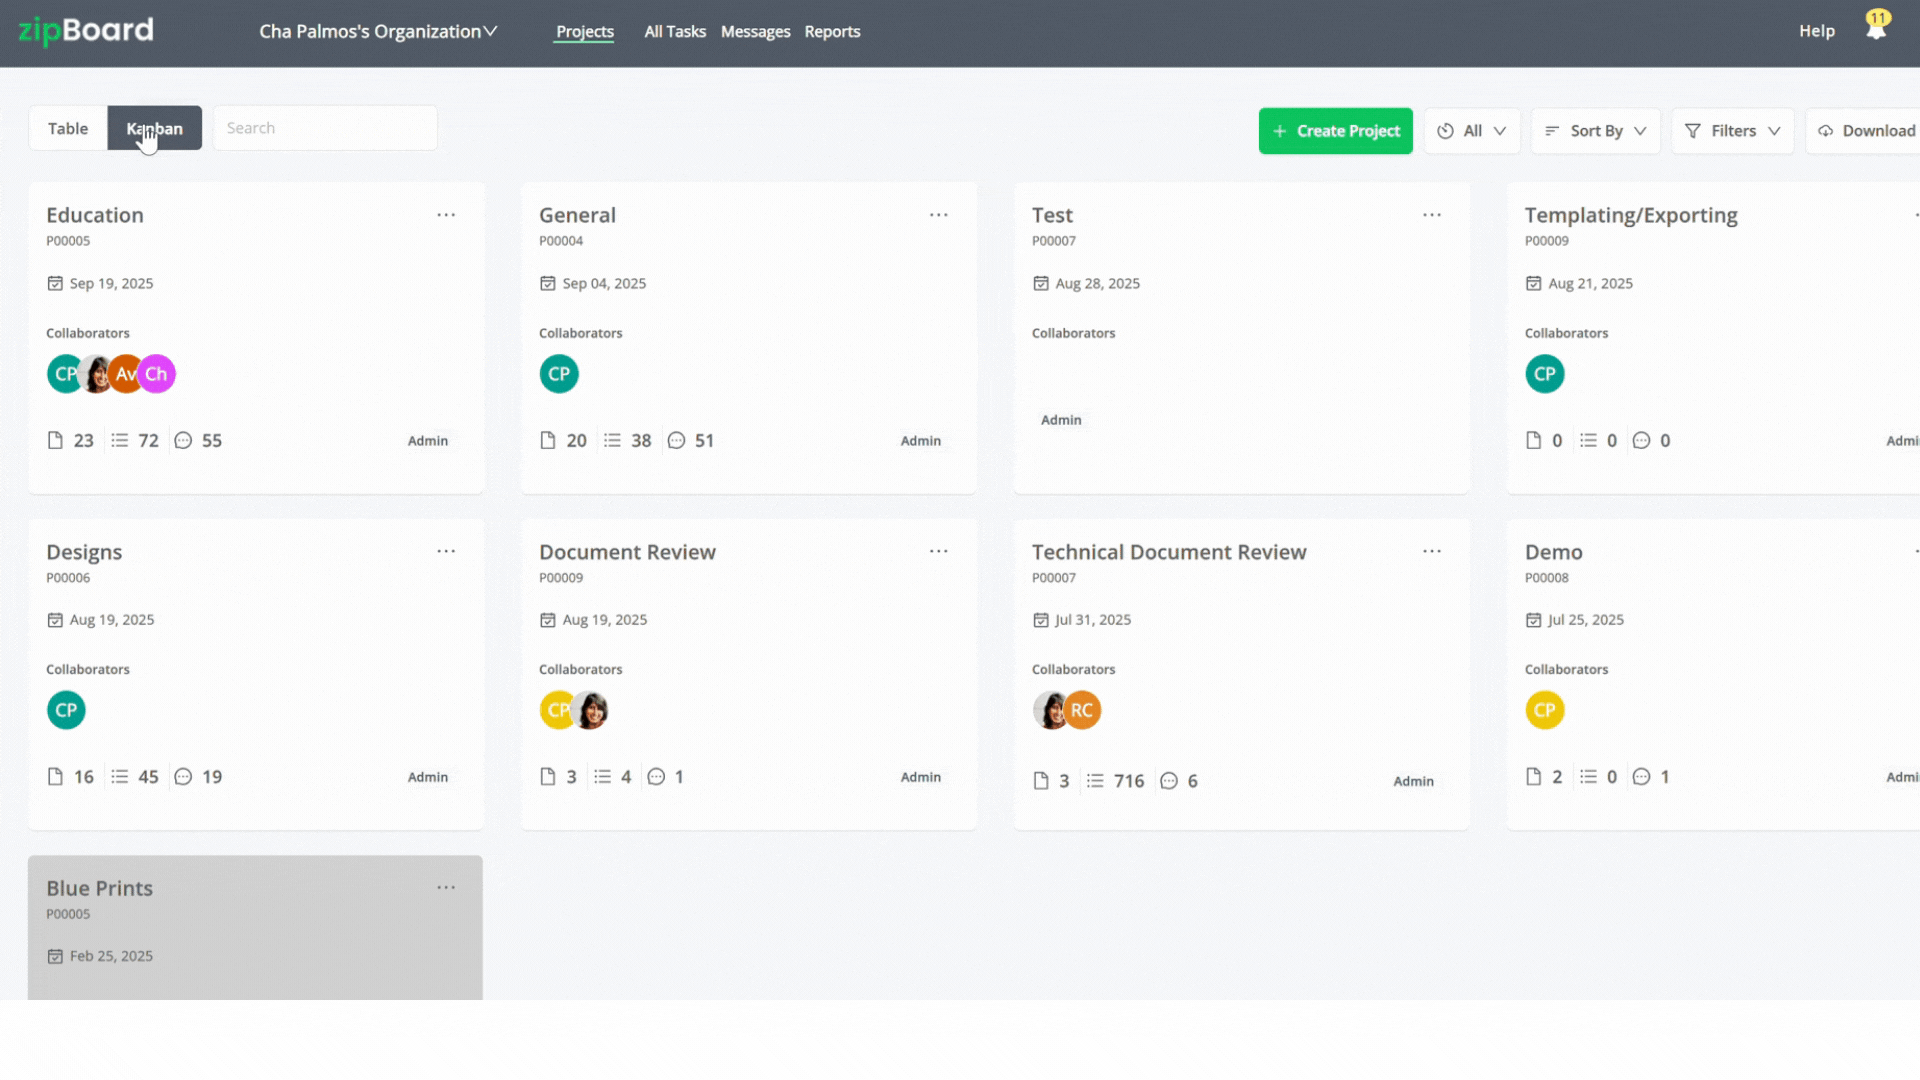Screen dimensions: 1920x1080
Task: Click the notification bell icon
Action: [1876, 28]
